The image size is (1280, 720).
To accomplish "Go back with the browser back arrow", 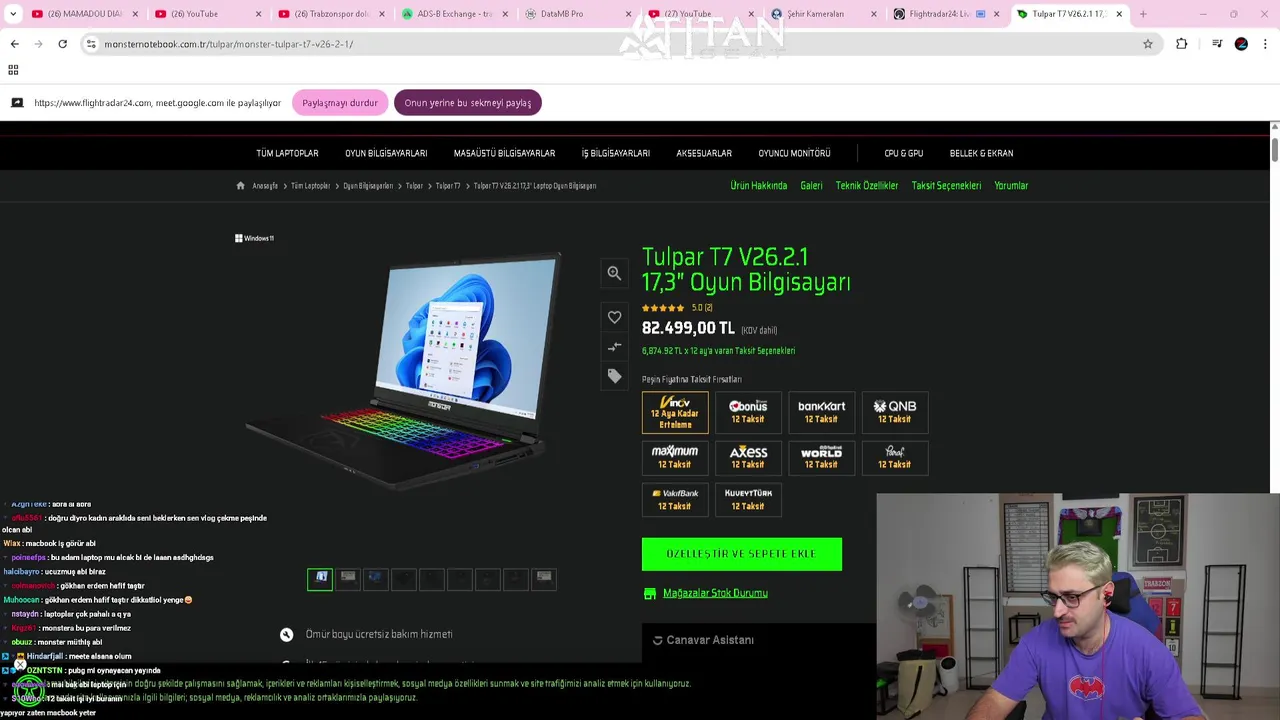I will [x=14, y=44].
